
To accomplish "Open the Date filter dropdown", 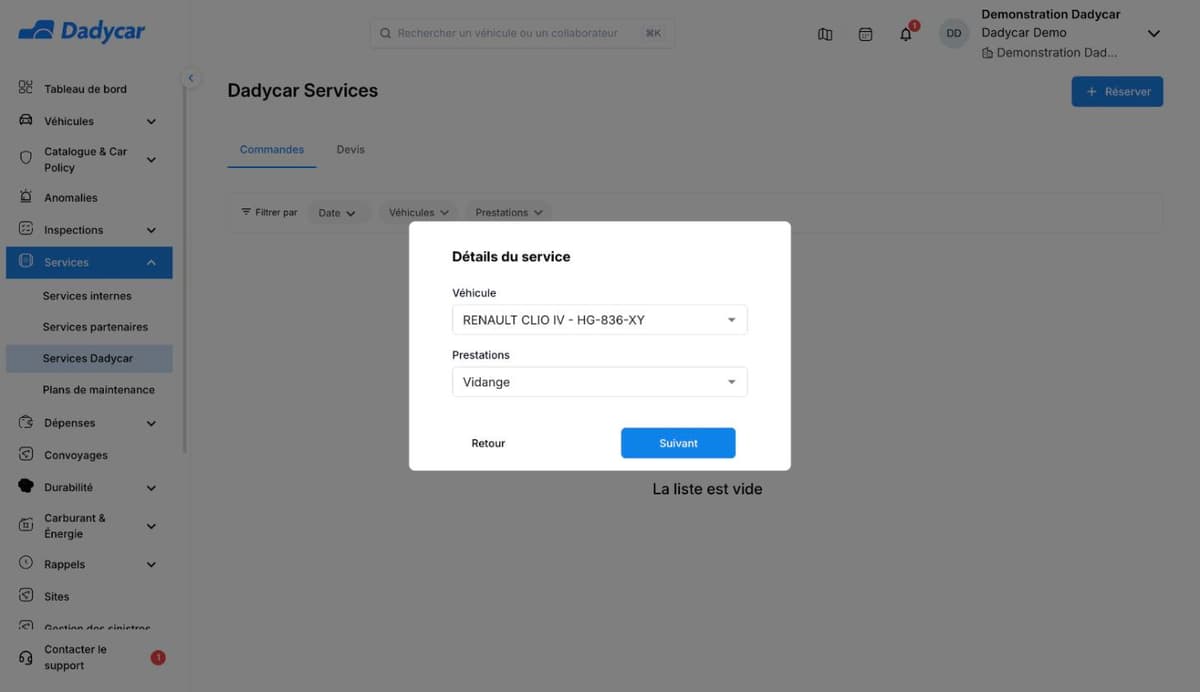I will 337,212.
